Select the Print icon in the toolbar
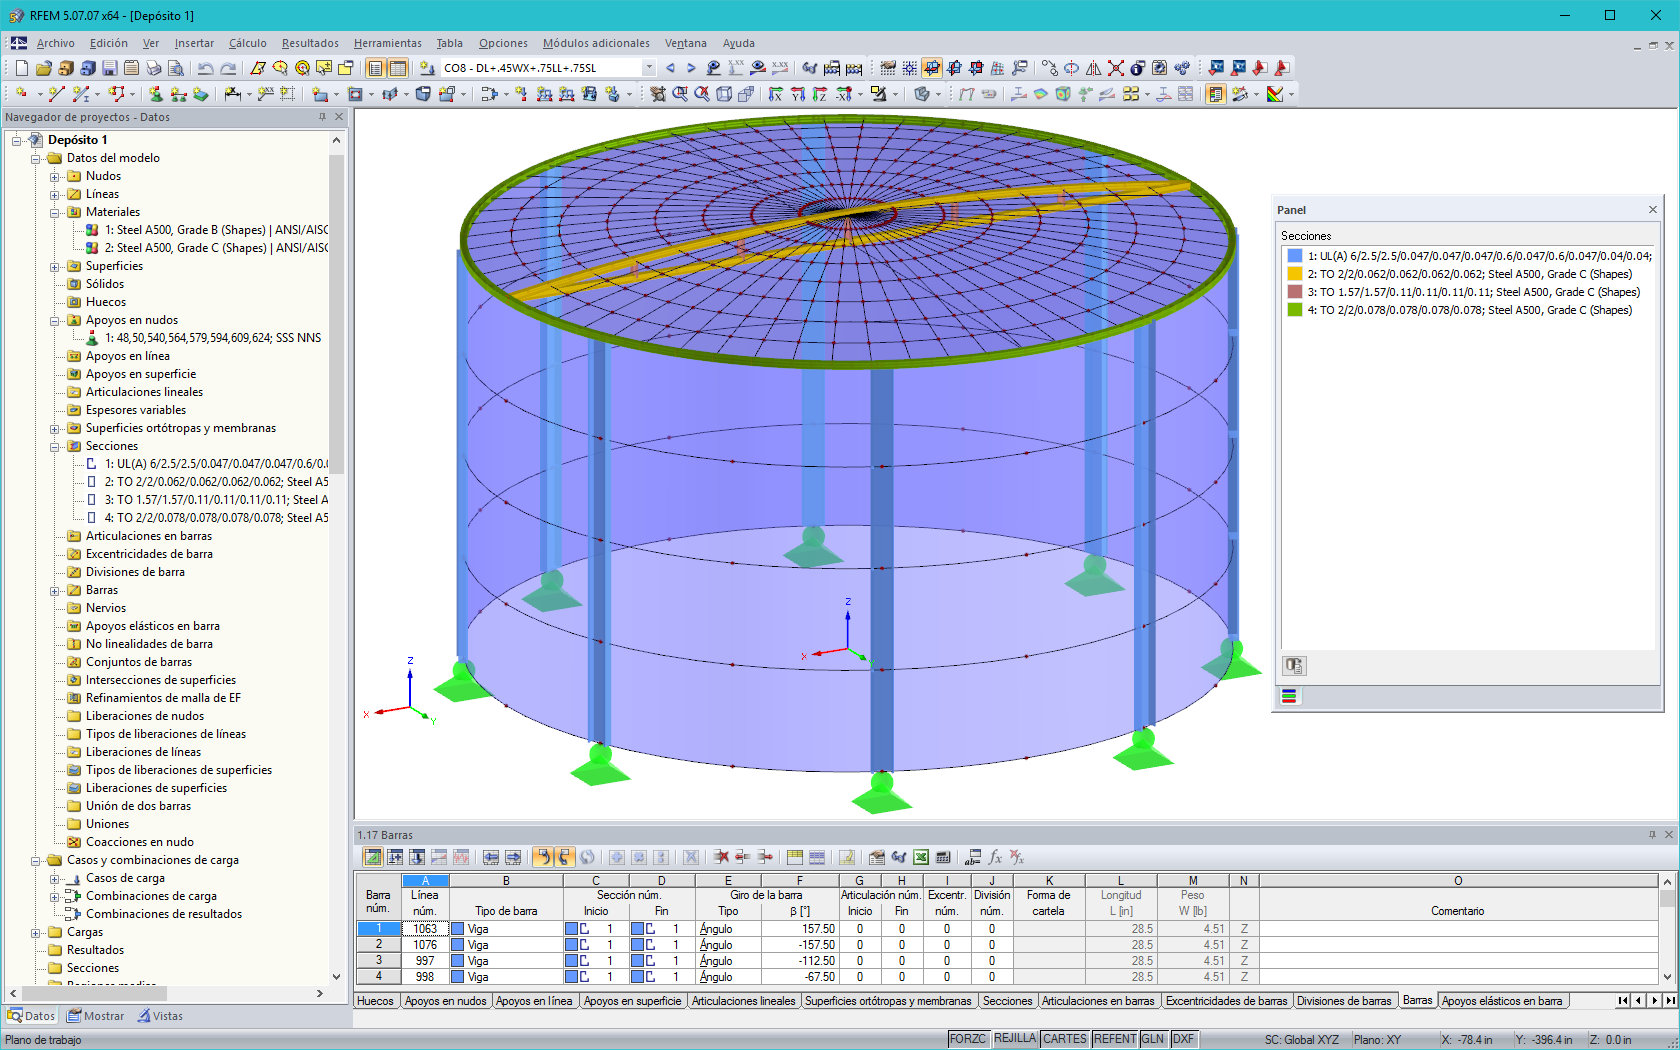 (x=153, y=68)
